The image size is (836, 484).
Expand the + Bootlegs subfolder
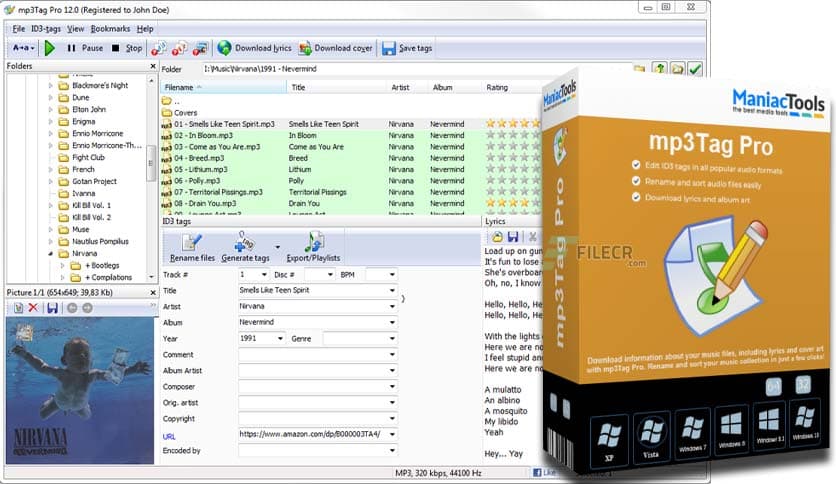point(63,265)
